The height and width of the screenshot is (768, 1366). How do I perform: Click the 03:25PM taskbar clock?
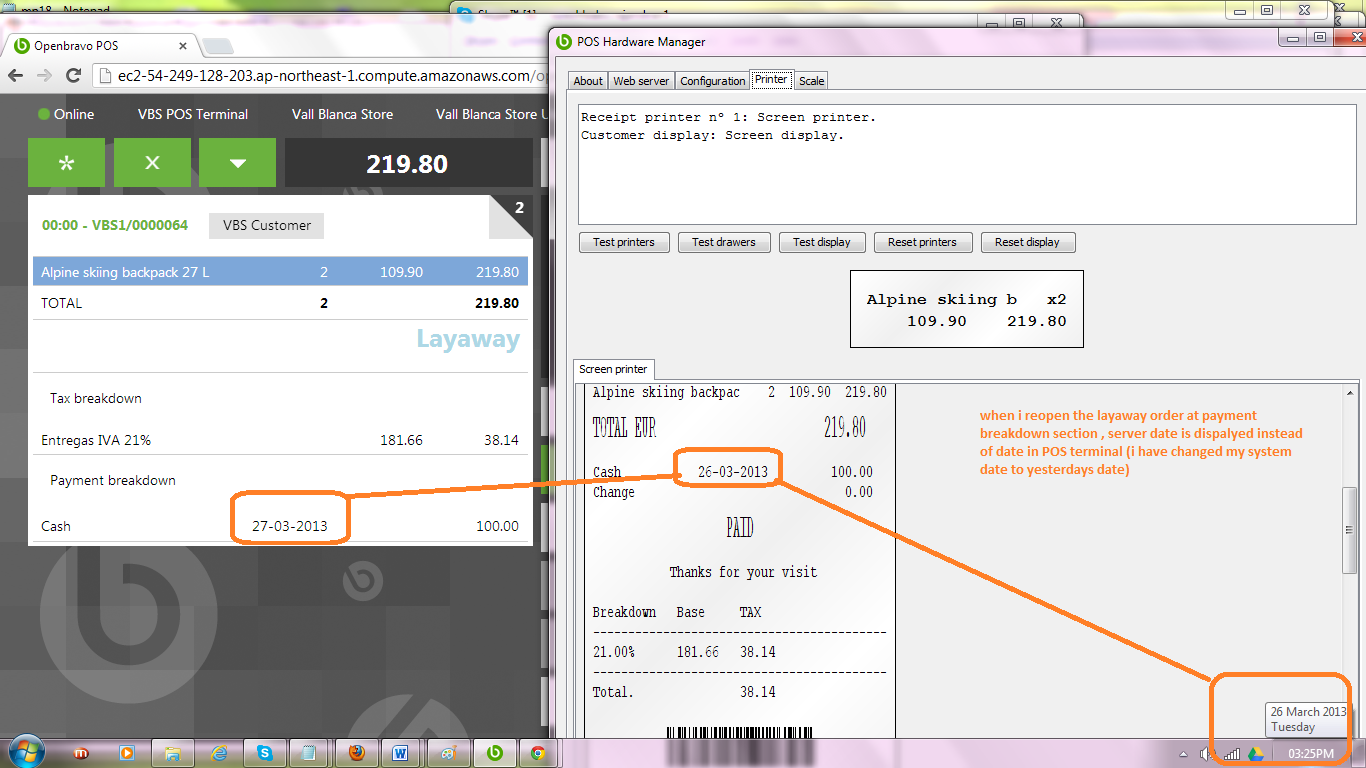click(x=1311, y=753)
